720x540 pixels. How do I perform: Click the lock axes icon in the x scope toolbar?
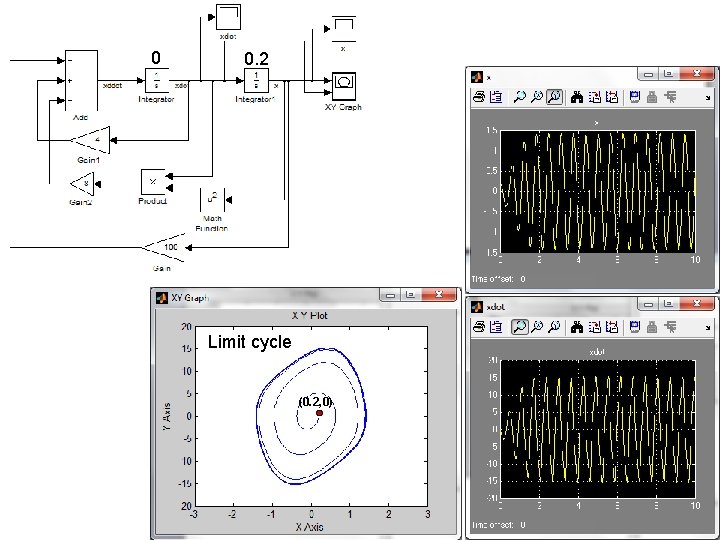pos(652,97)
